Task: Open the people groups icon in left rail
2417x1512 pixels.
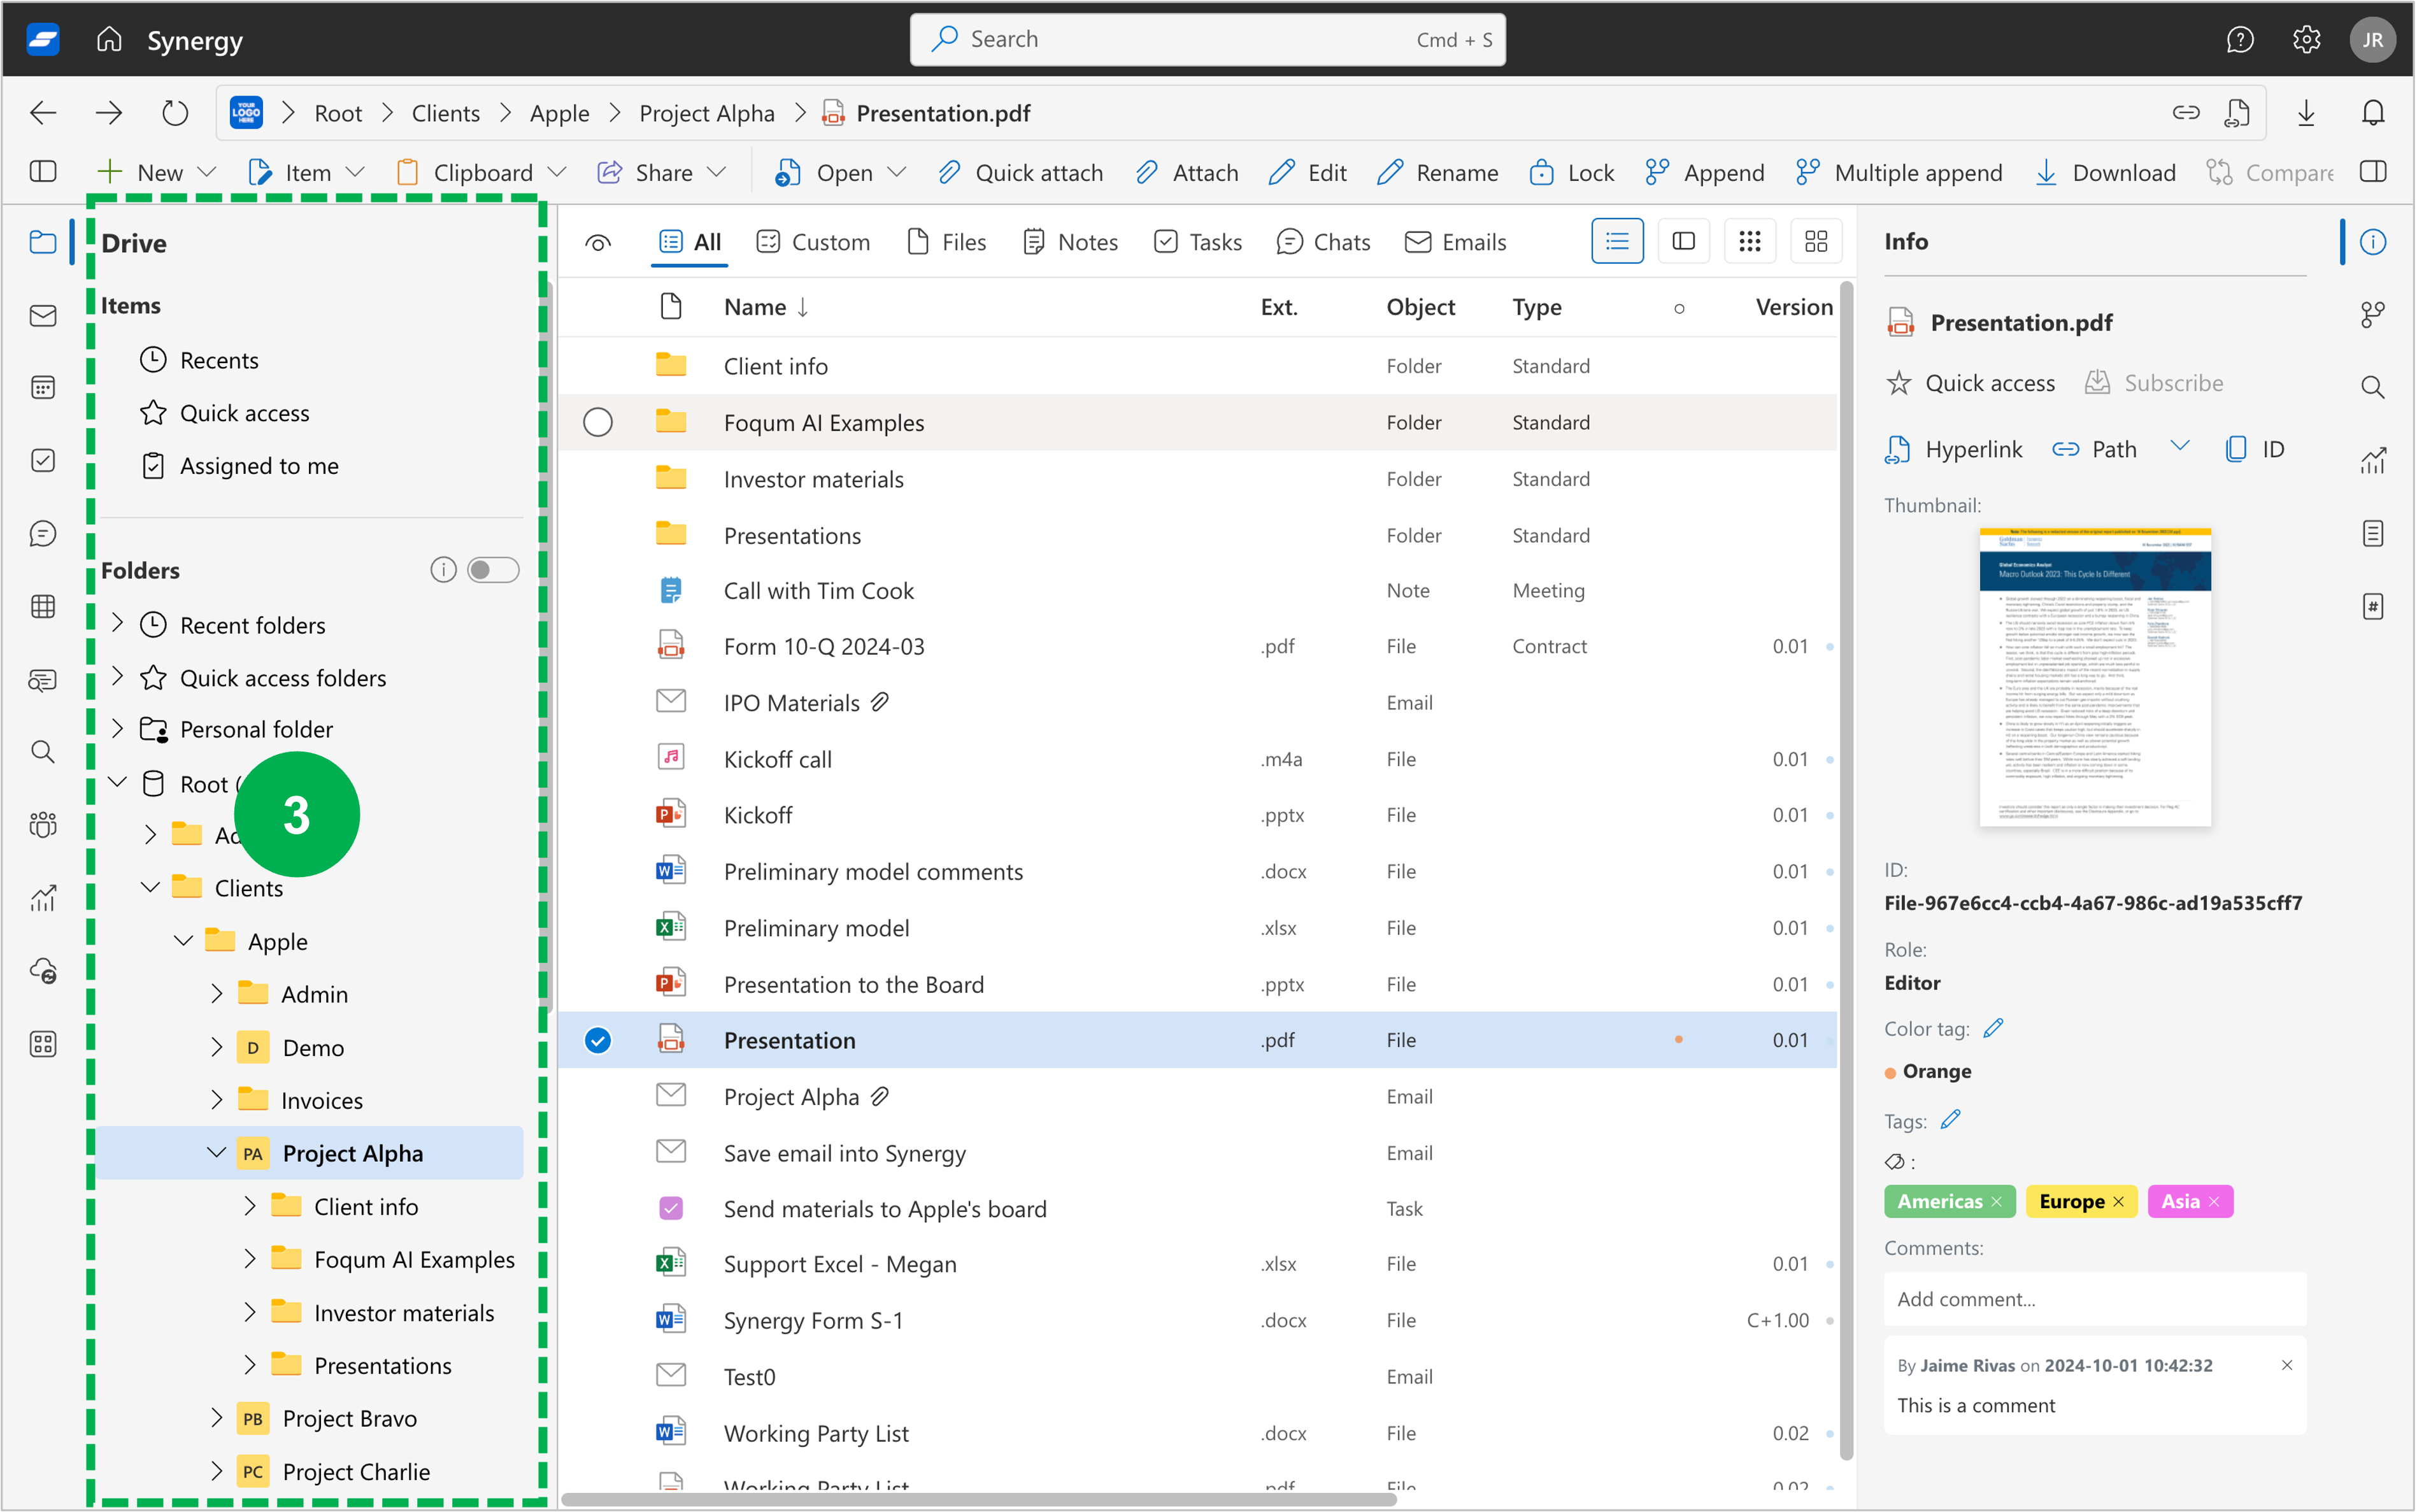Action: pyautogui.click(x=42, y=825)
